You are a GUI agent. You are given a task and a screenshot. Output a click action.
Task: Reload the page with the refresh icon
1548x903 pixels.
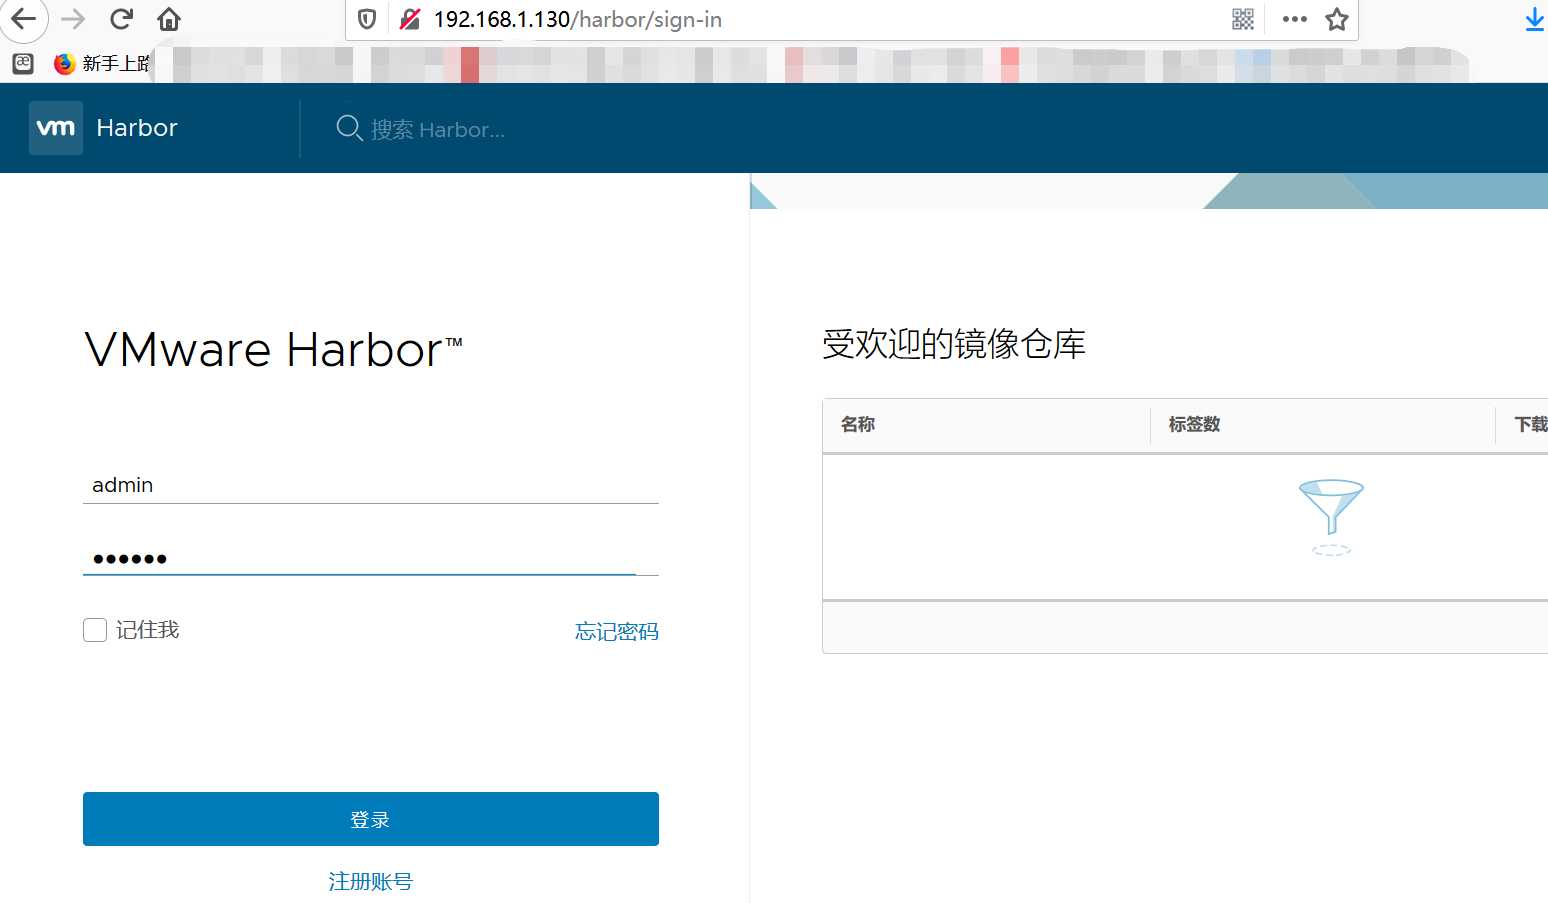121,18
